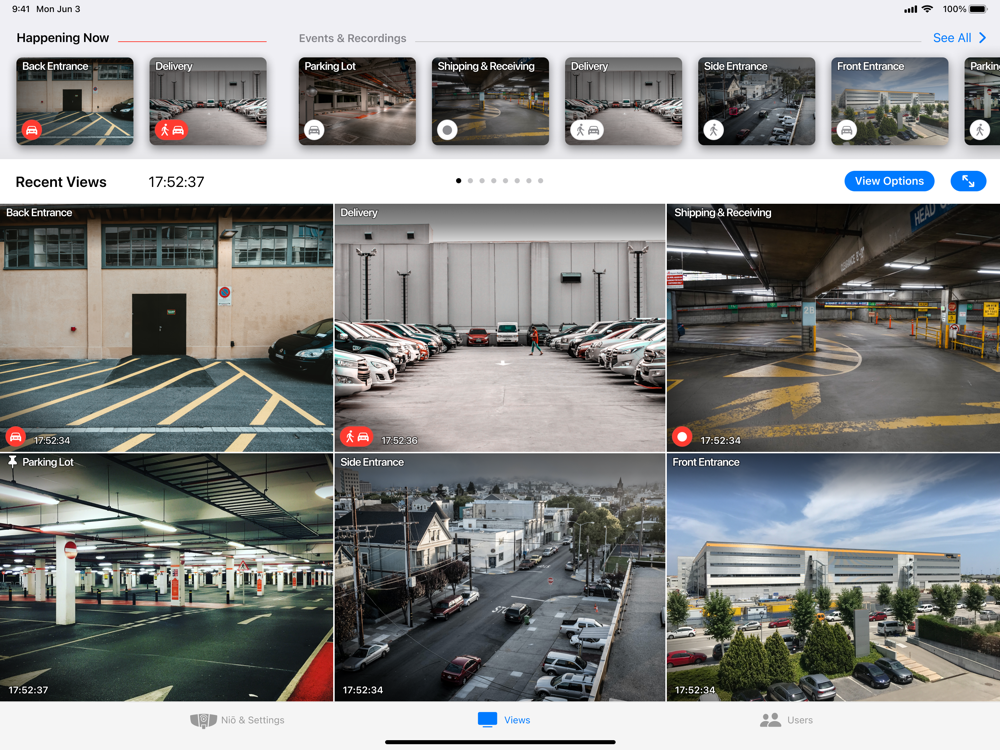Open Front Entrance recording thumbnail
The image size is (1000, 750).
(x=890, y=101)
